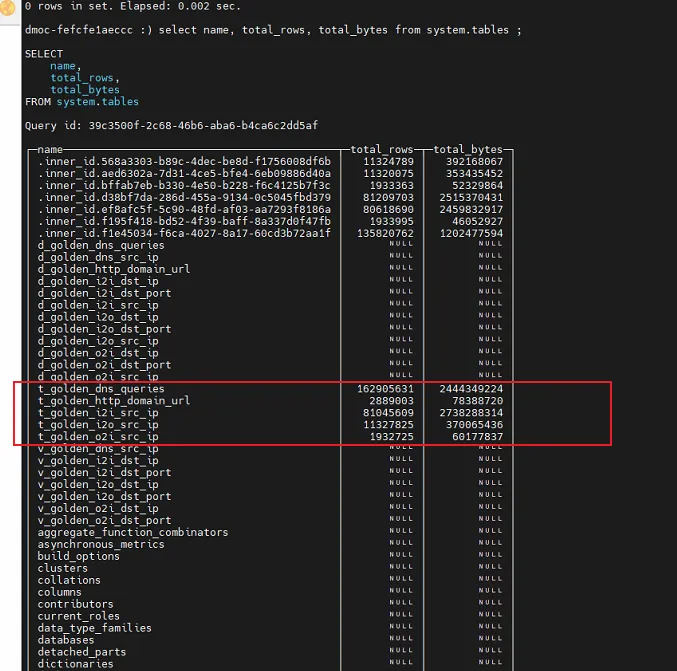The image size is (677, 671).
Task: Click table name v_golden_o2i_dst_port
Action: (x=104, y=520)
